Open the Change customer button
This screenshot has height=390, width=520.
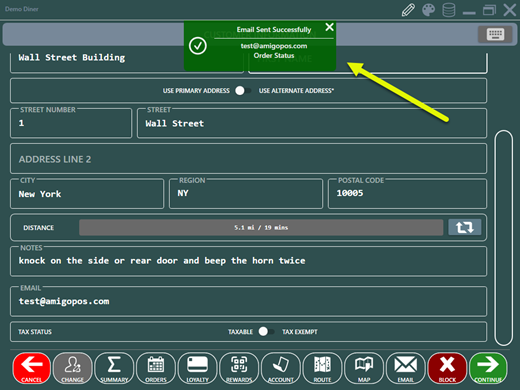tap(73, 368)
